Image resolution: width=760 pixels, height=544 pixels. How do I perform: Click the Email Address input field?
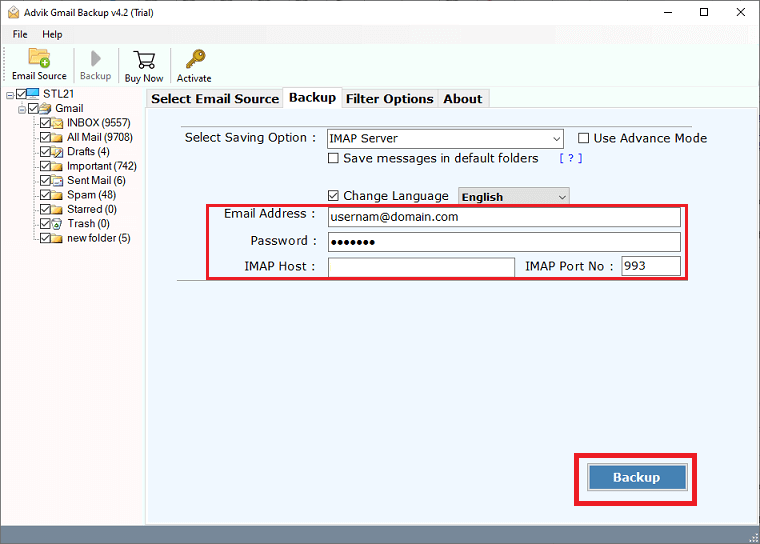point(504,217)
